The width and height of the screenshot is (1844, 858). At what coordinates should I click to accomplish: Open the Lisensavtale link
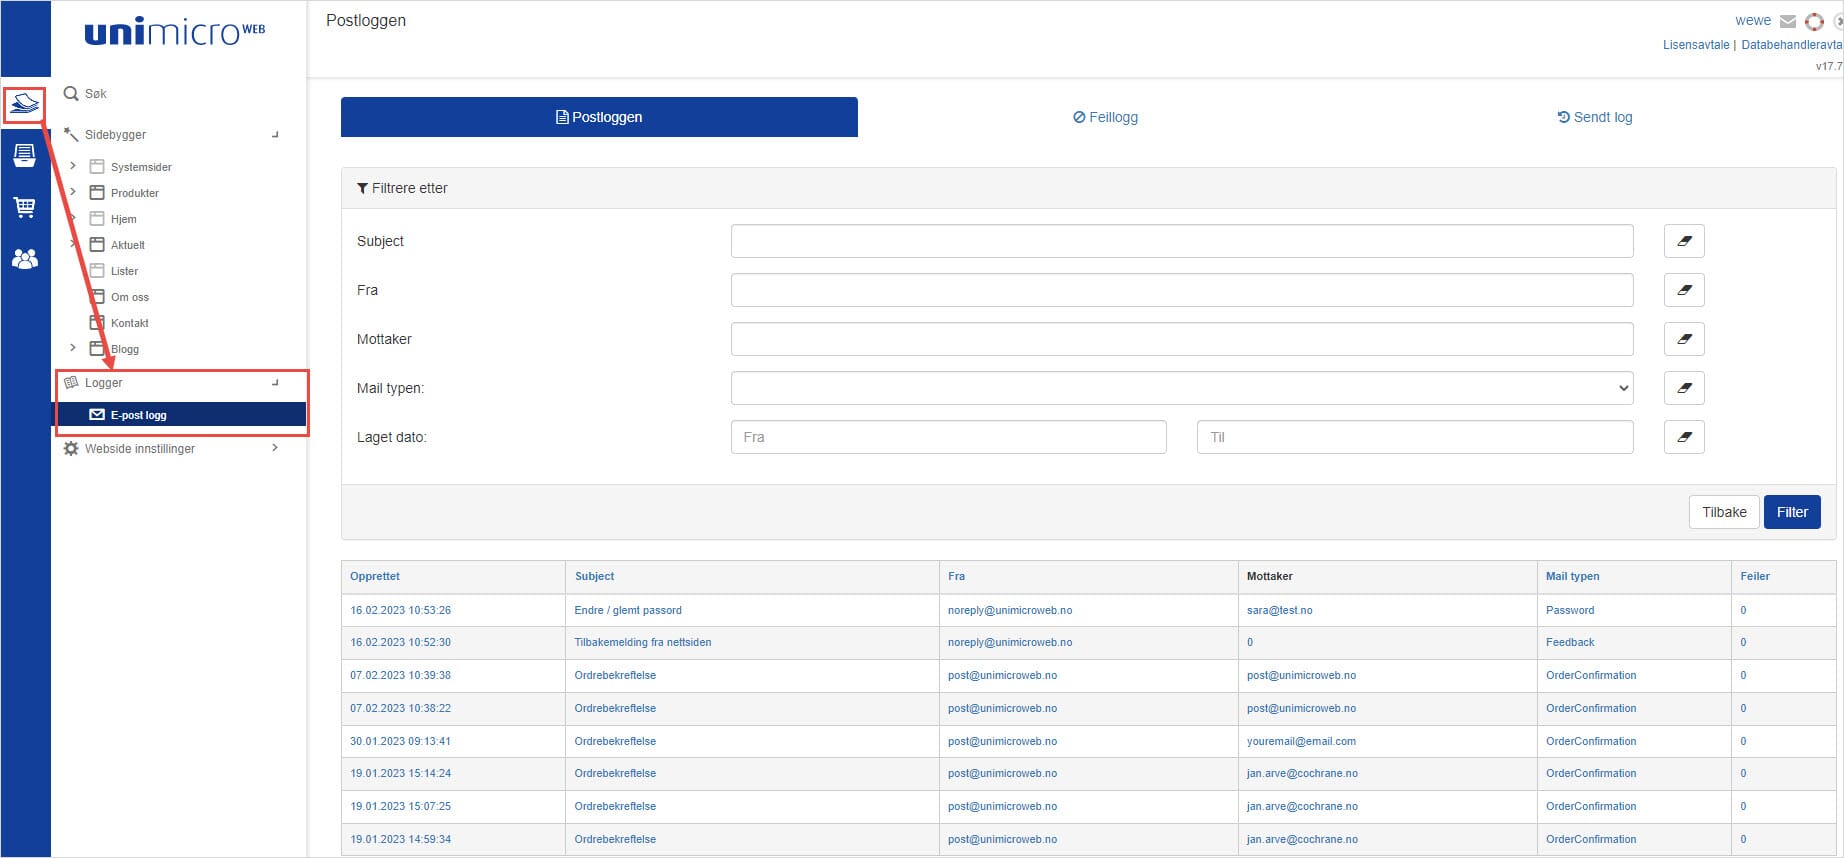click(x=1695, y=45)
